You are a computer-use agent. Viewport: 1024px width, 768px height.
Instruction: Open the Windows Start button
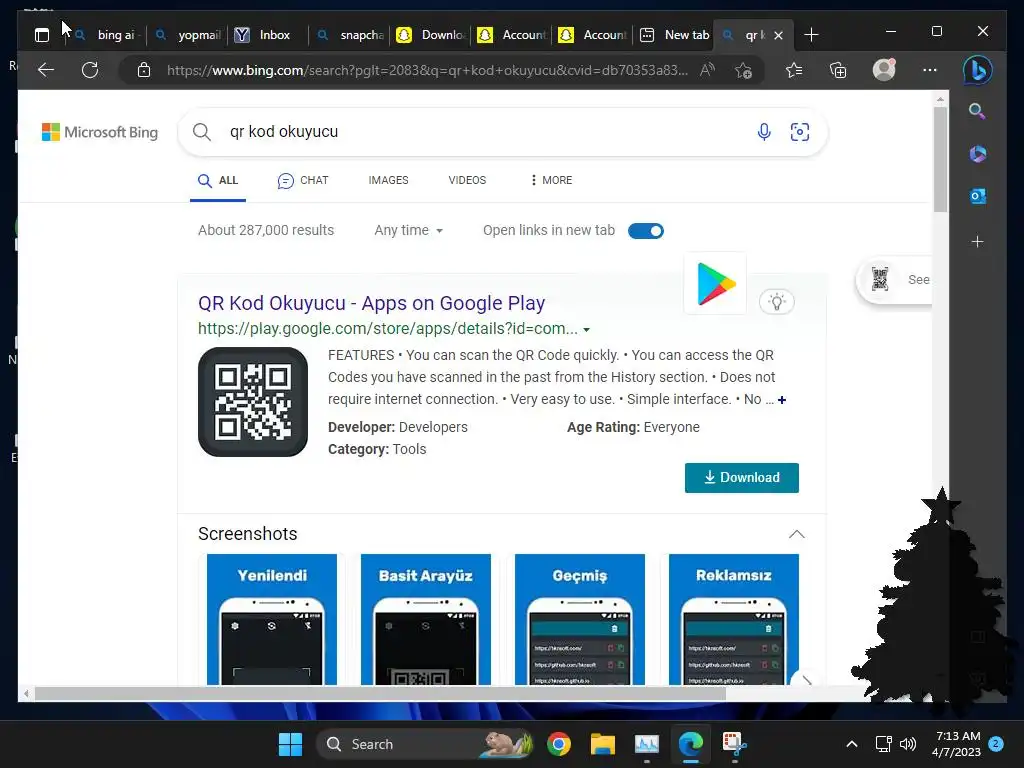tap(290, 744)
